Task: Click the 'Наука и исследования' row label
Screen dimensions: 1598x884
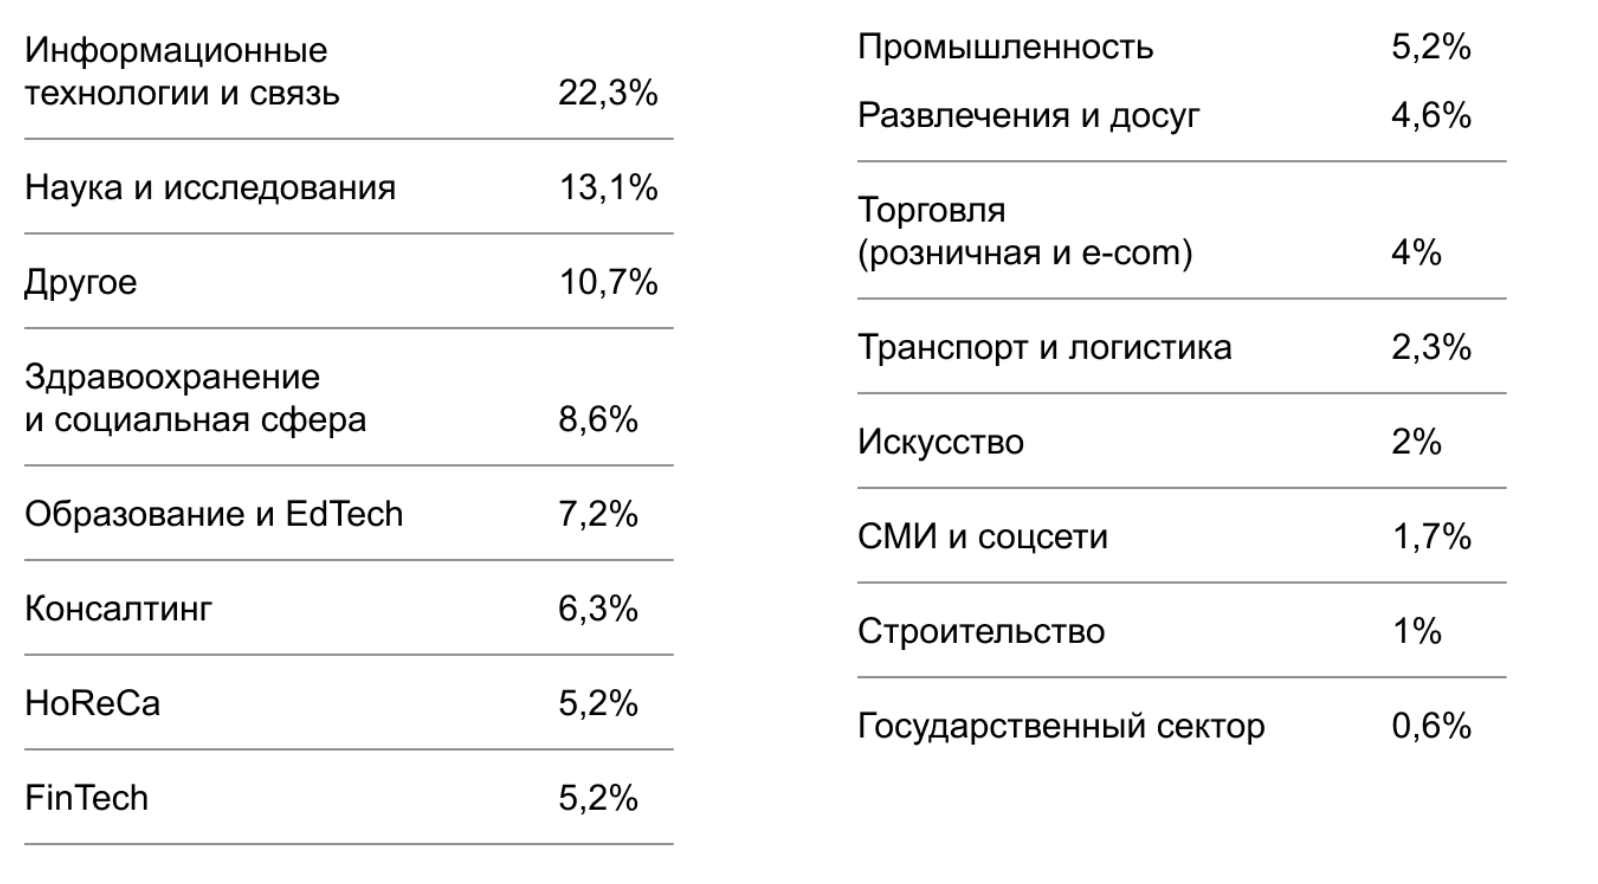Action: pyautogui.click(x=210, y=187)
